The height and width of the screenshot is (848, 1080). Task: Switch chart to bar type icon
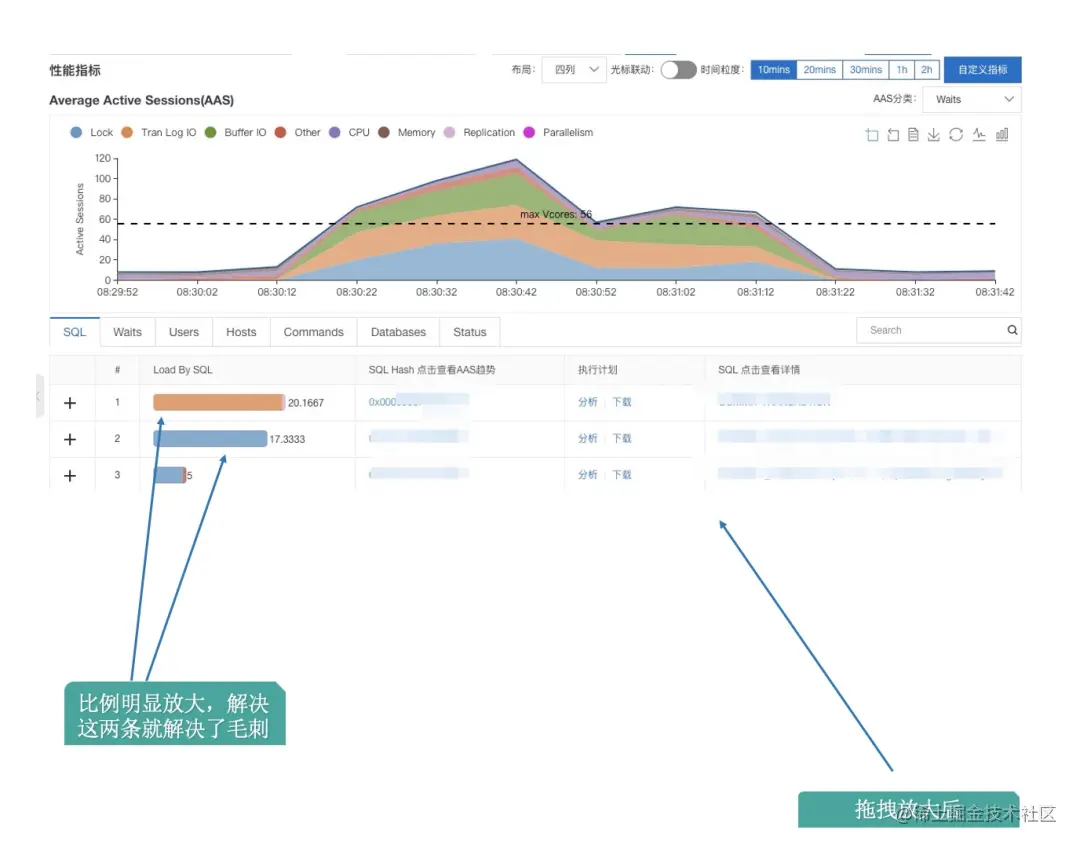1002,134
